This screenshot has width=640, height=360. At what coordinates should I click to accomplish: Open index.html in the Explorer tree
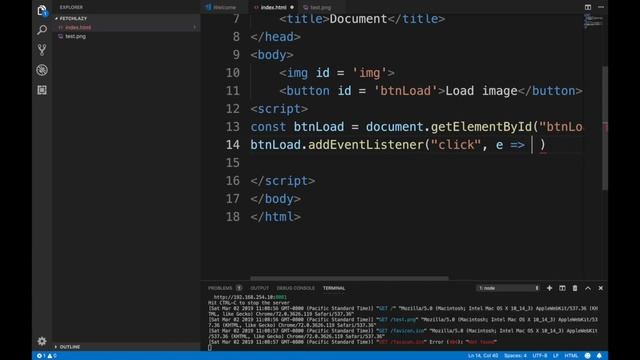pos(78,27)
